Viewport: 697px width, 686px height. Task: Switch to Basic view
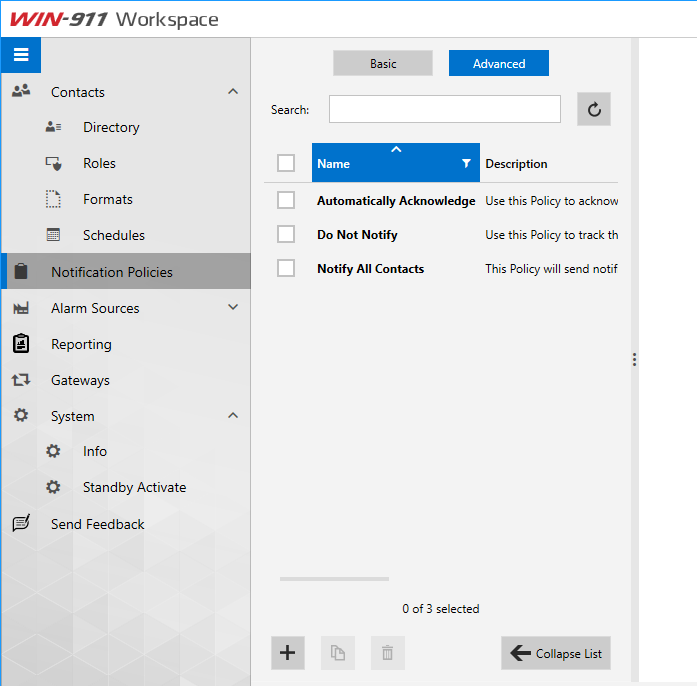[383, 63]
